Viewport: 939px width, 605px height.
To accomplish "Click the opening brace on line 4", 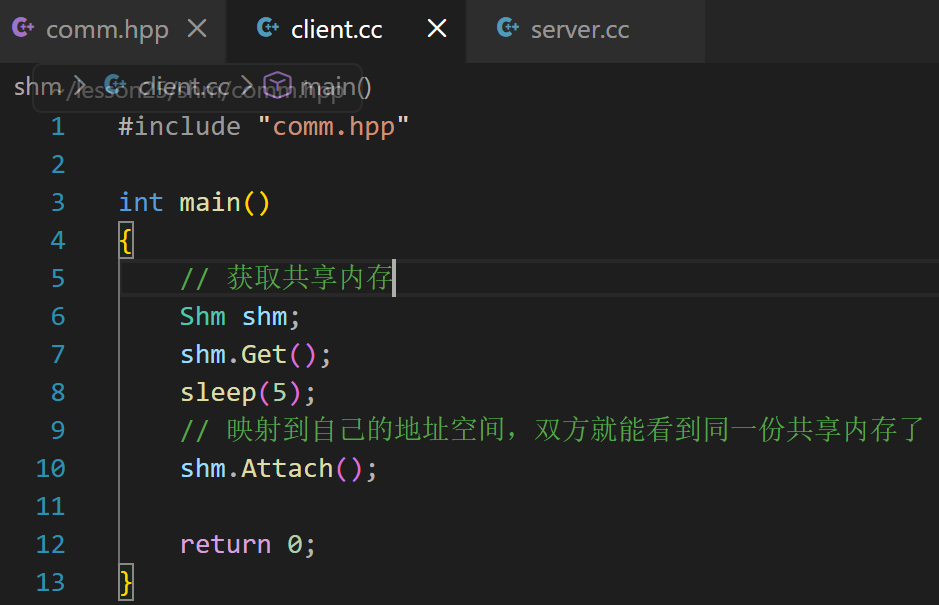I will pyautogui.click(x=126, y=241).
